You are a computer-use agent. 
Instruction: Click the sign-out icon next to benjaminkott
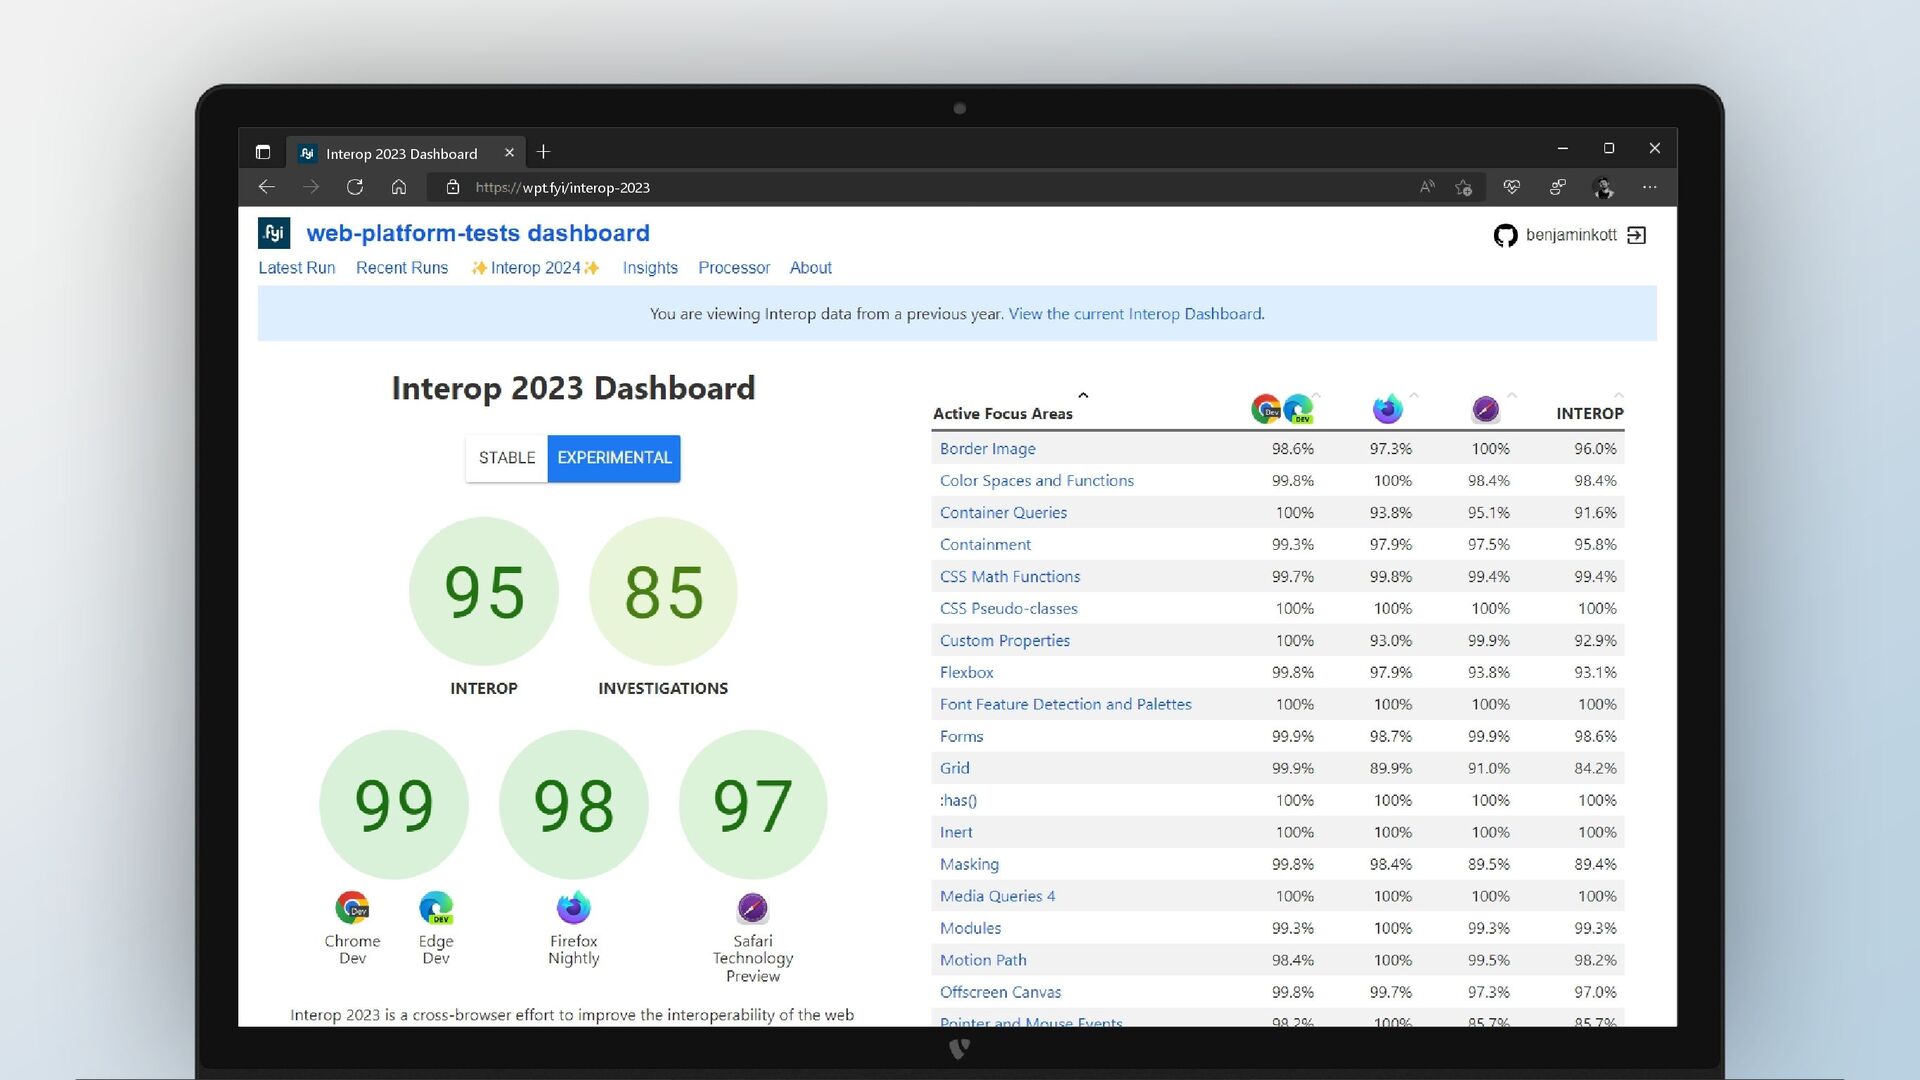coord(1637,235)
